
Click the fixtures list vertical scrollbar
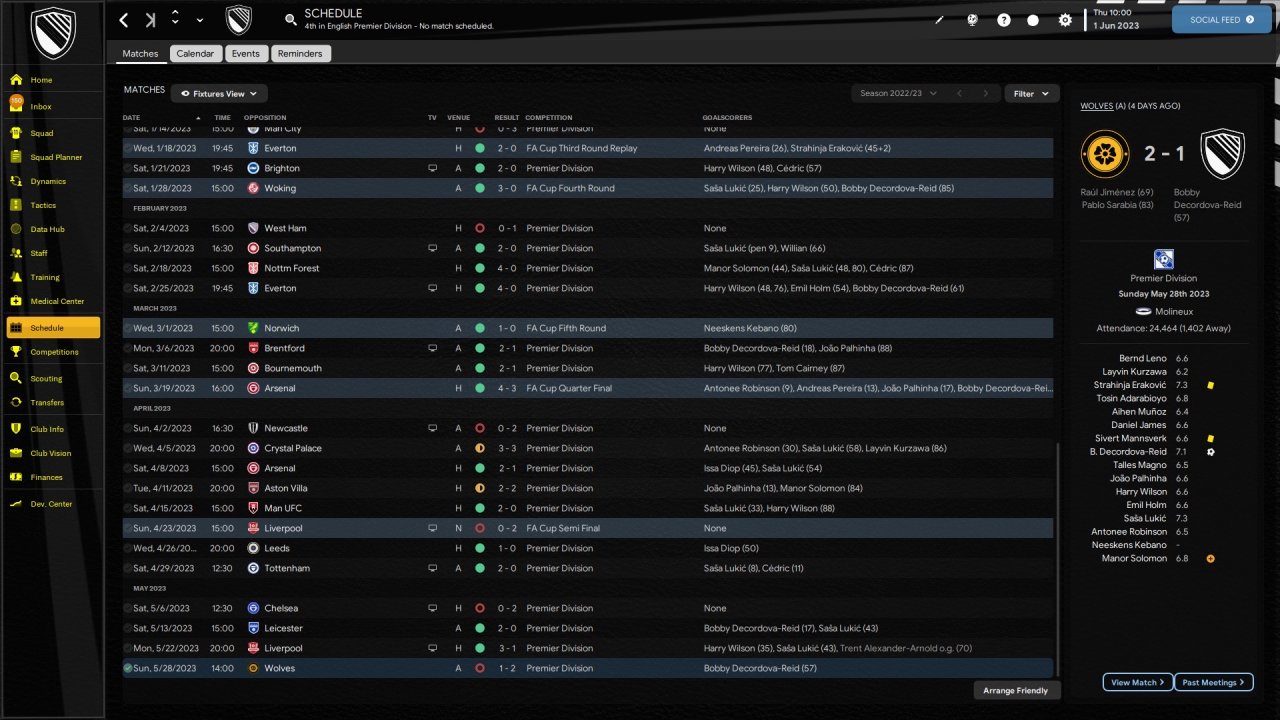(1057, 560)
